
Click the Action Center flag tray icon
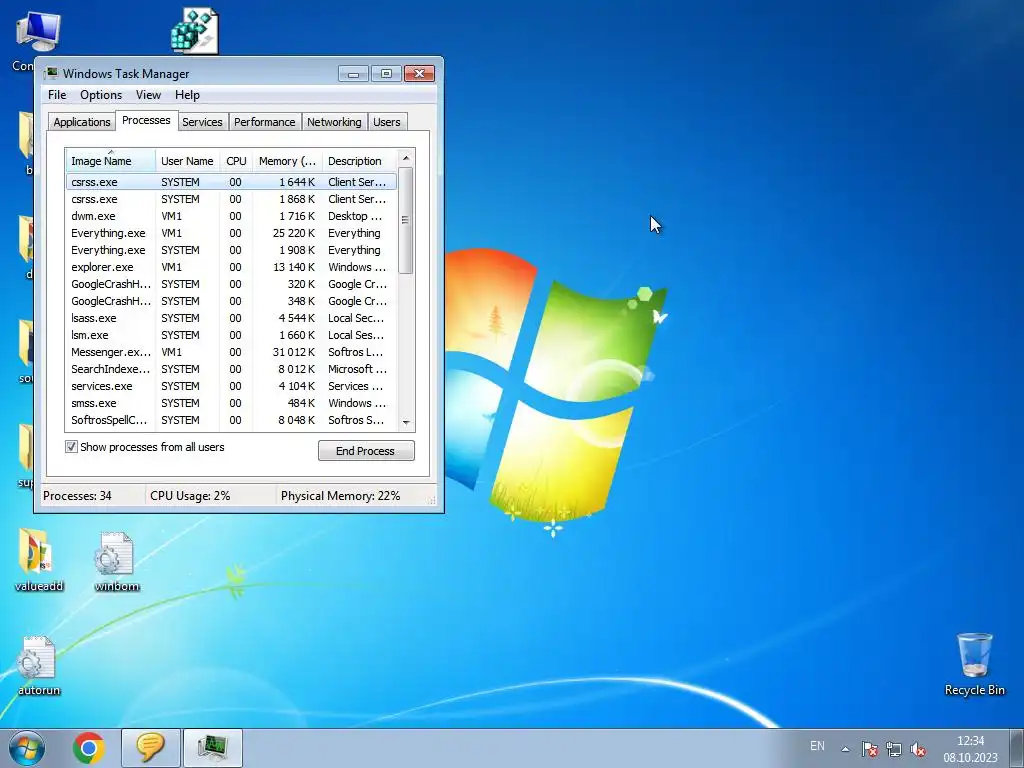pos(869,749)
